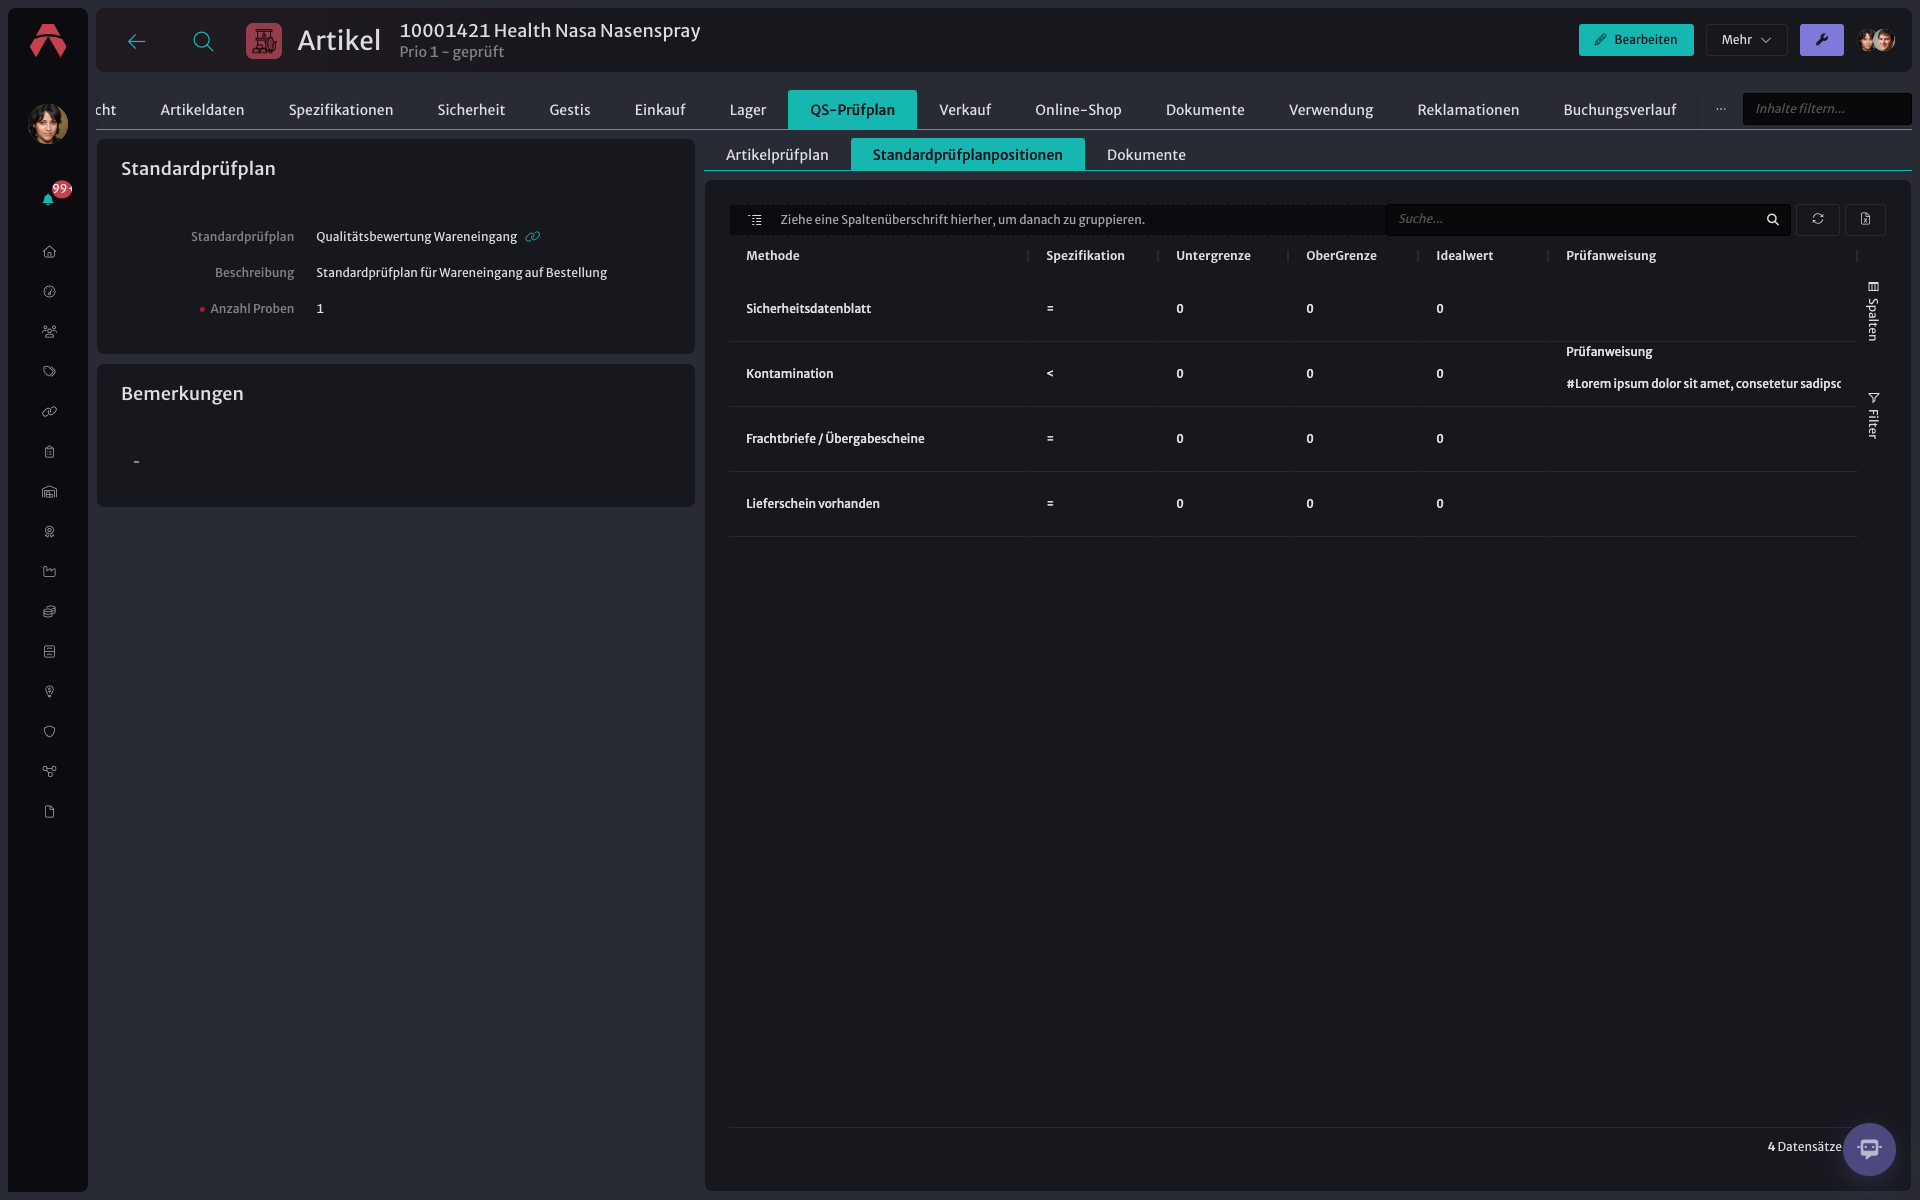Click the grouping list icon in grid
The width and height of the screenshot is (1920, 1200).
[x=755, y=220]
